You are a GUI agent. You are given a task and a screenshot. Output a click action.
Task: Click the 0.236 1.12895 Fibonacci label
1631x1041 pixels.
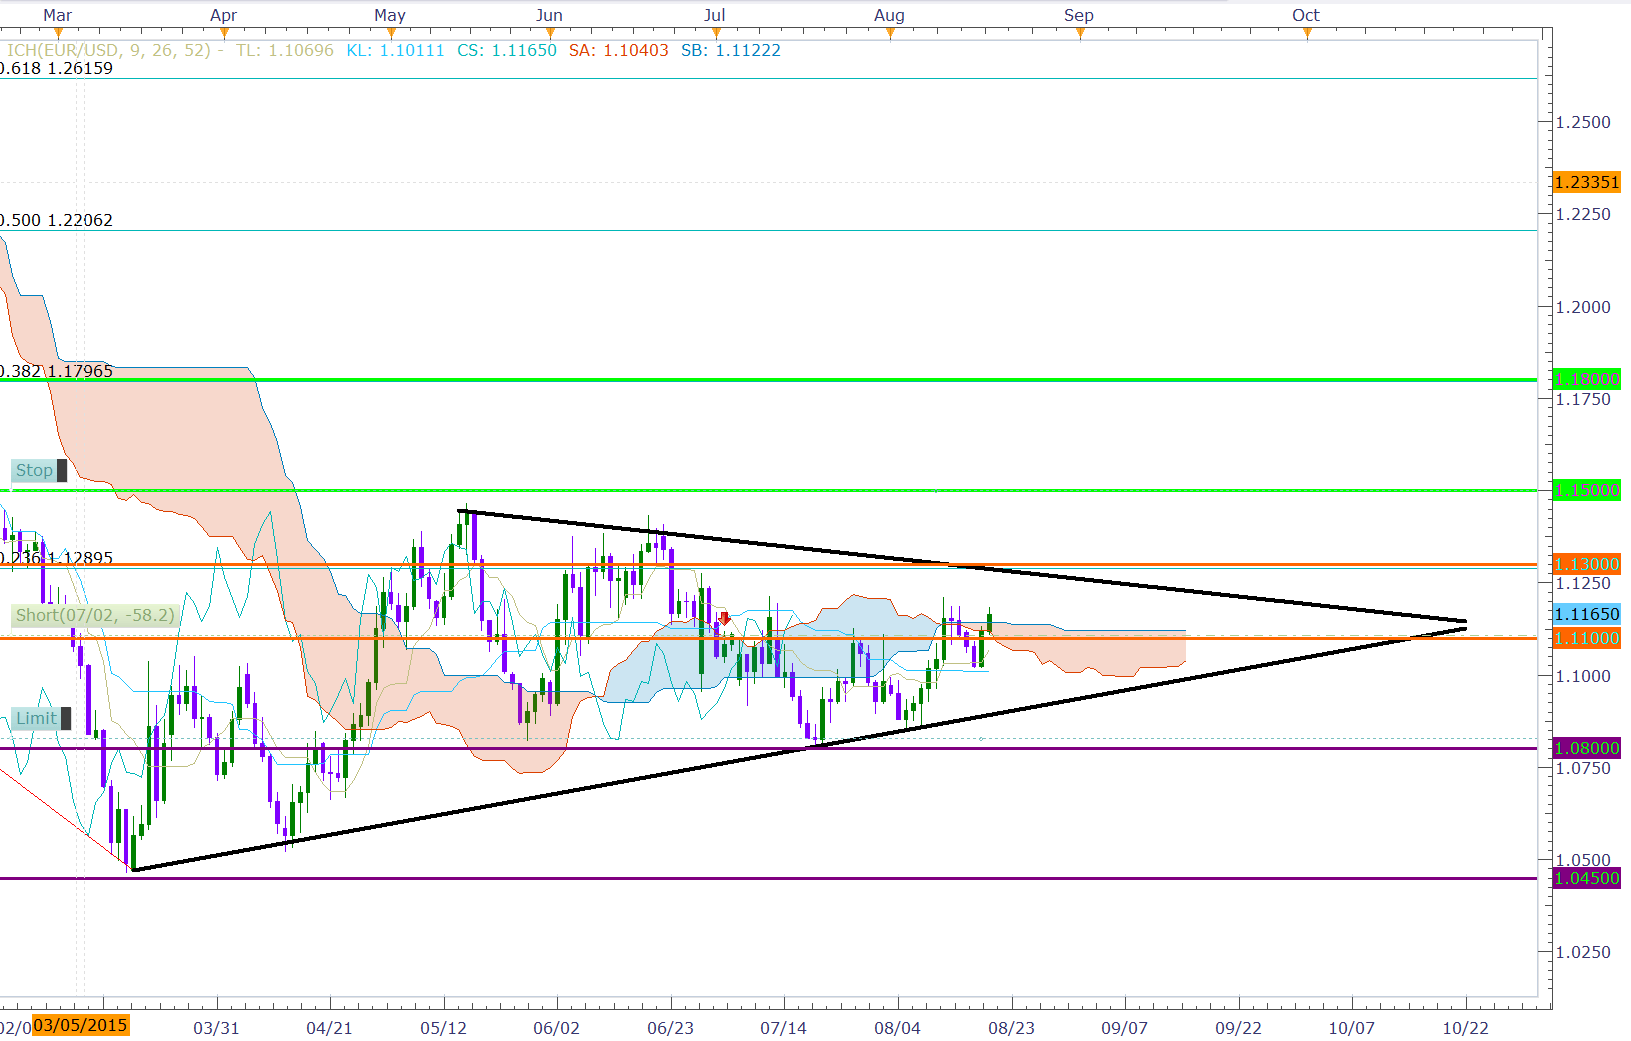(x=56, y=558)
